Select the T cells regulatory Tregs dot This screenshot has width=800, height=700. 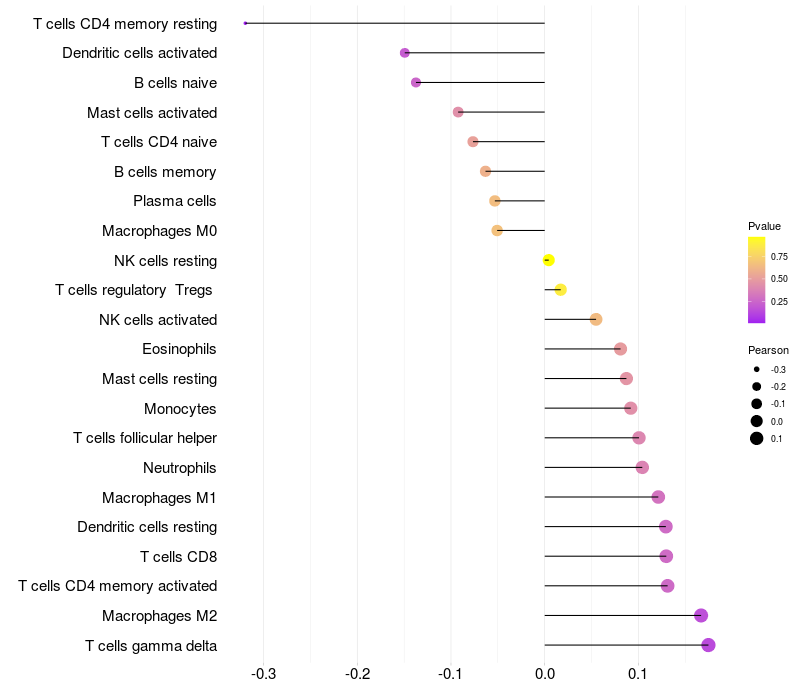(560, 290)
